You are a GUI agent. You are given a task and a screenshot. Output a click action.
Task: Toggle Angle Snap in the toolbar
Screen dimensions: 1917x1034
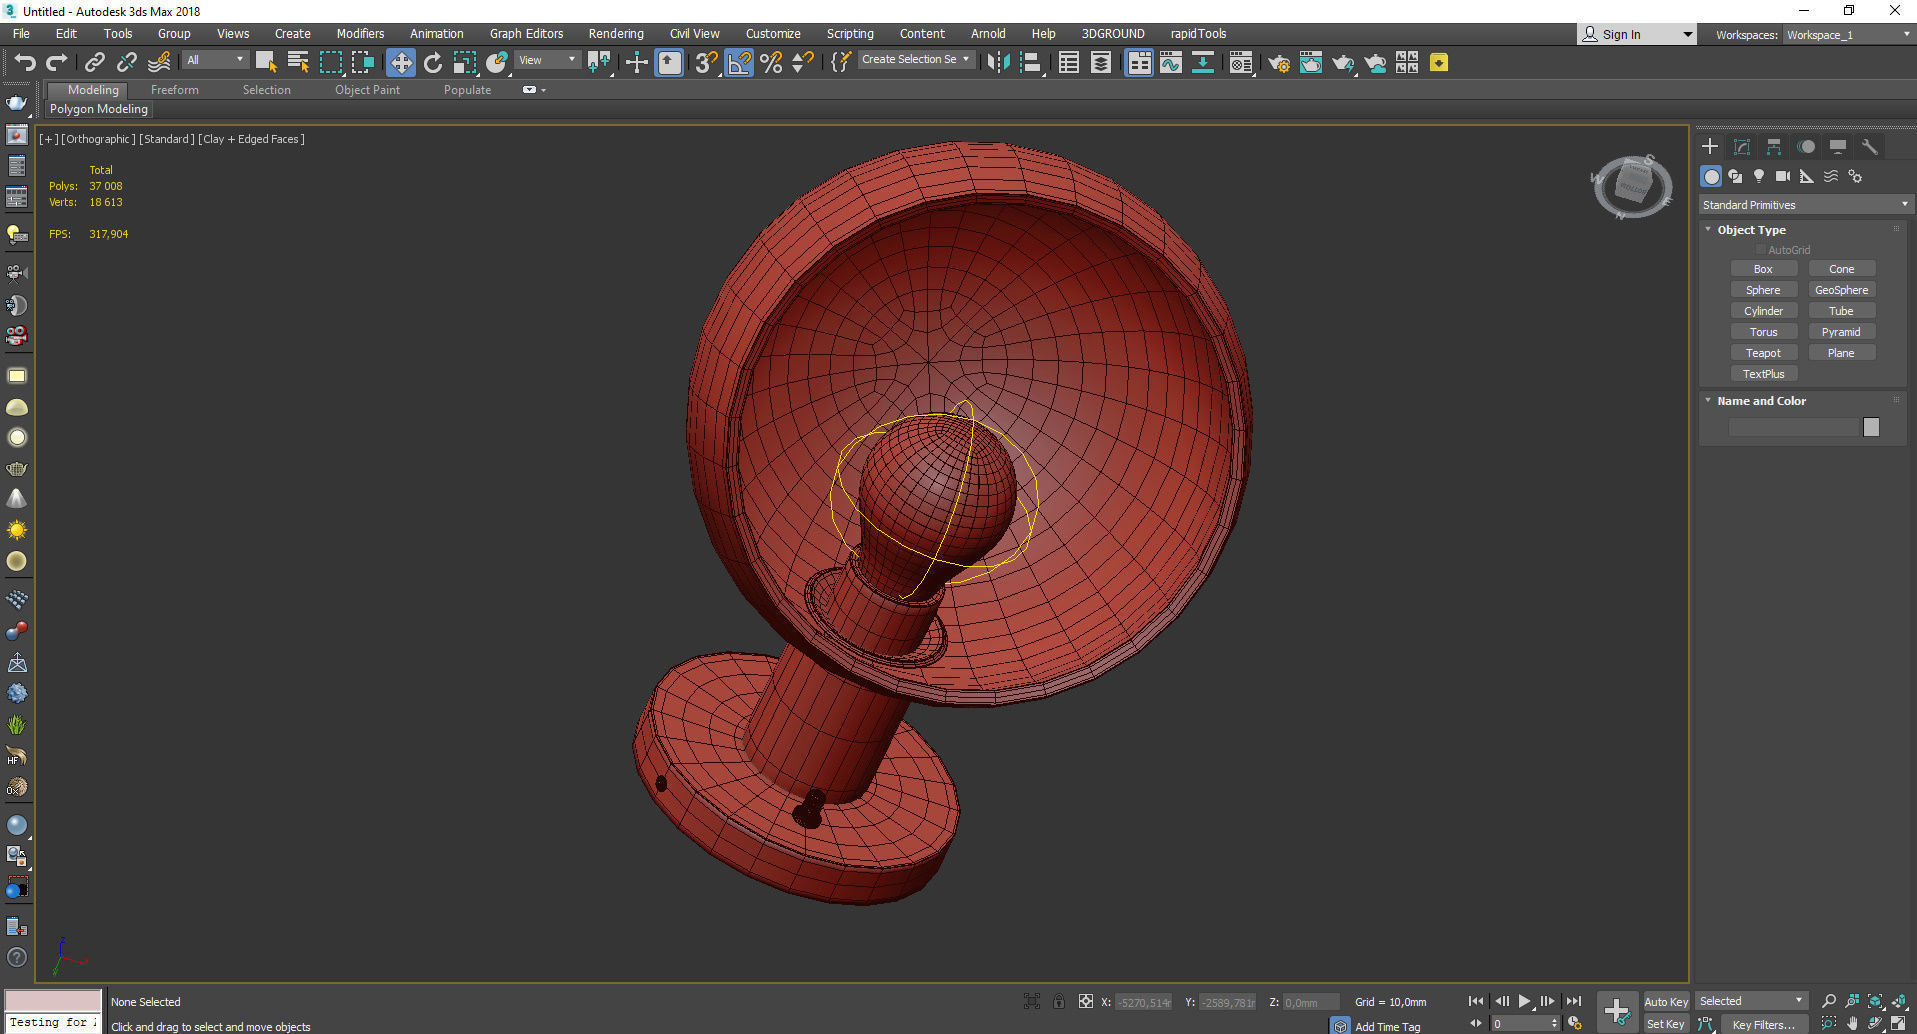(739, 63)
